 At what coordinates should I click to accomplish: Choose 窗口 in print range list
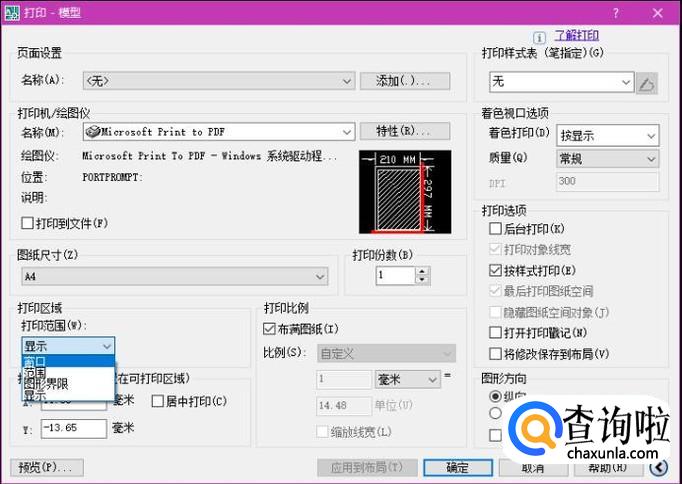(x=68, y=361)
